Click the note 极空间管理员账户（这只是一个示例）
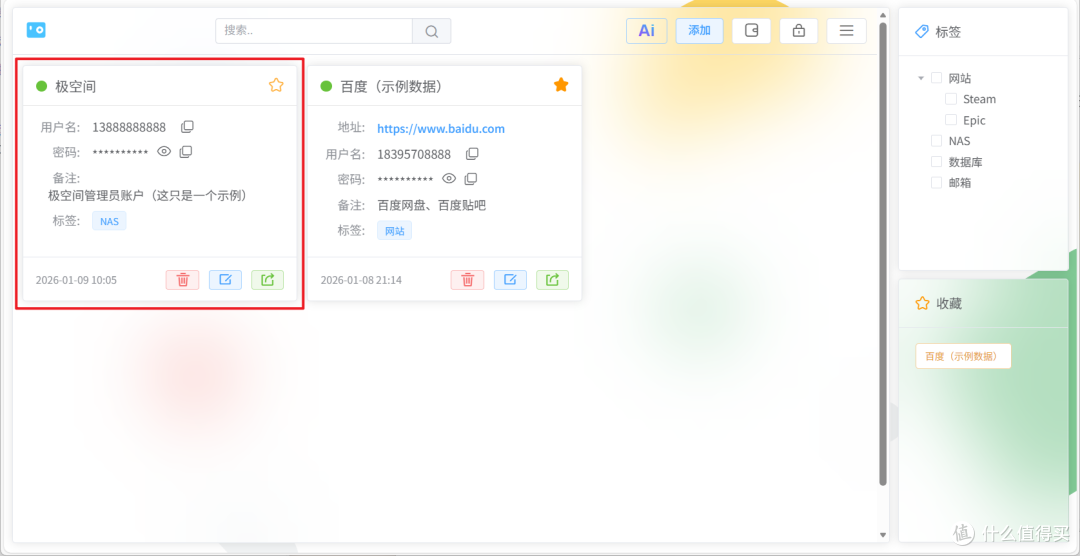Viewport: 1080px width, 556px height. tap(147, 196)
